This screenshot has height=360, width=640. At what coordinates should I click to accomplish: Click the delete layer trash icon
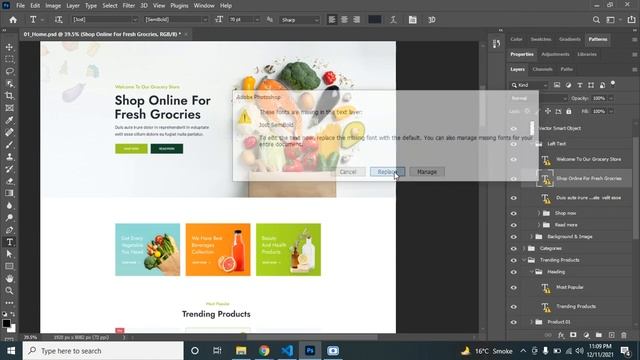pos(624,335)
